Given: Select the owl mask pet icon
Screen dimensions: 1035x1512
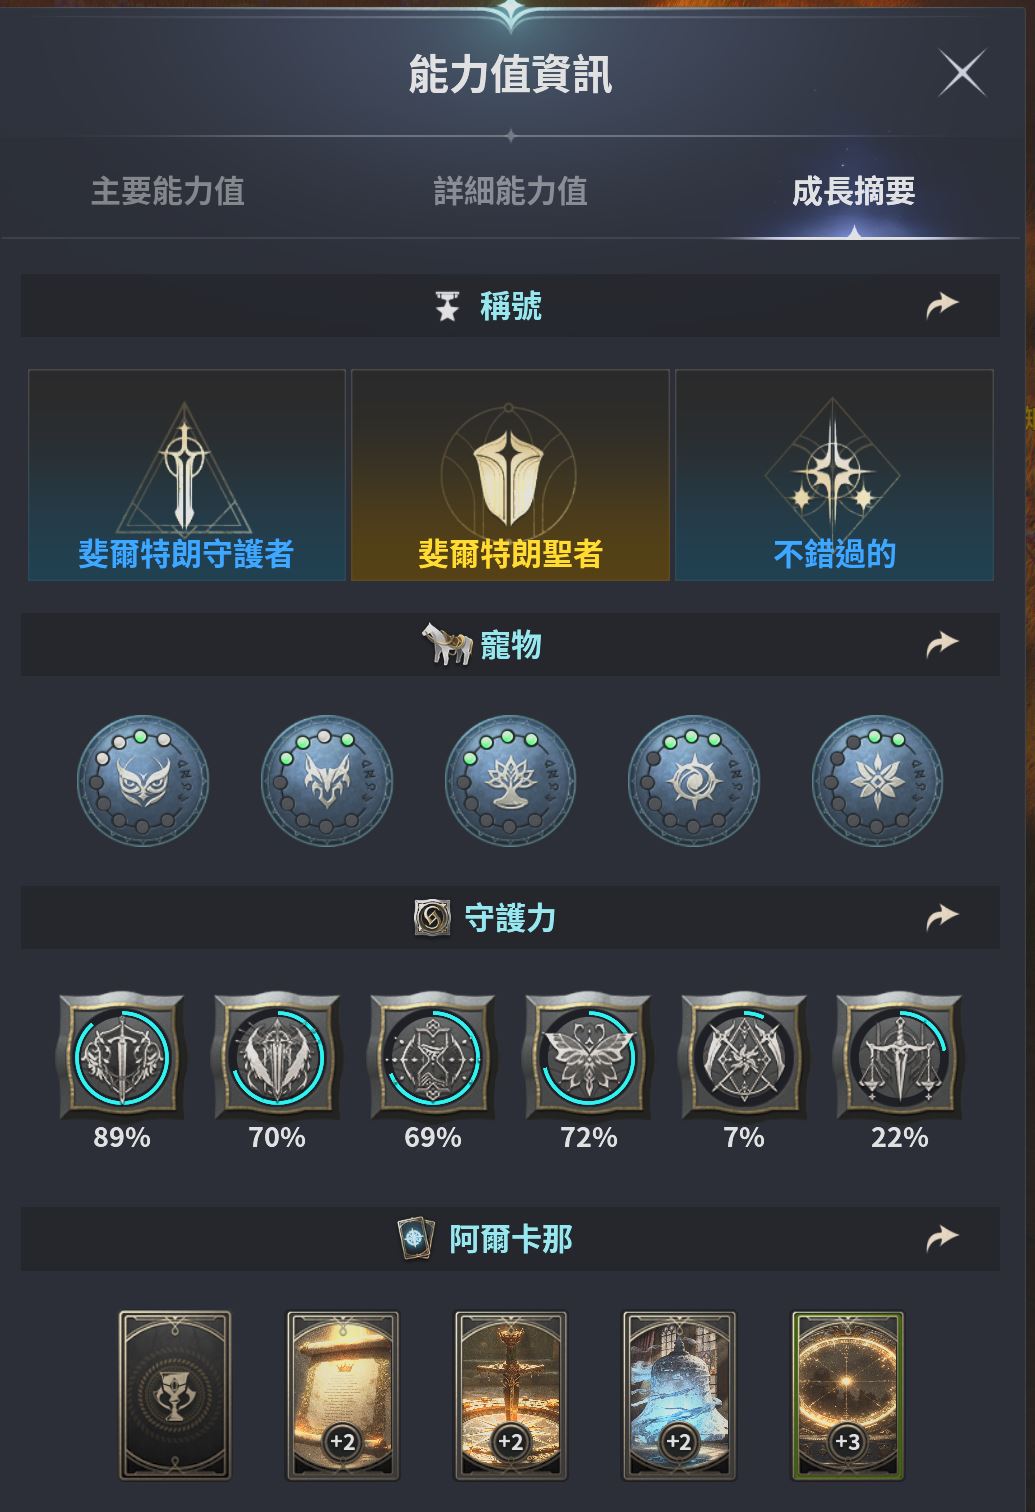Looking at the screenshot, I should click(x=143, y=780).
